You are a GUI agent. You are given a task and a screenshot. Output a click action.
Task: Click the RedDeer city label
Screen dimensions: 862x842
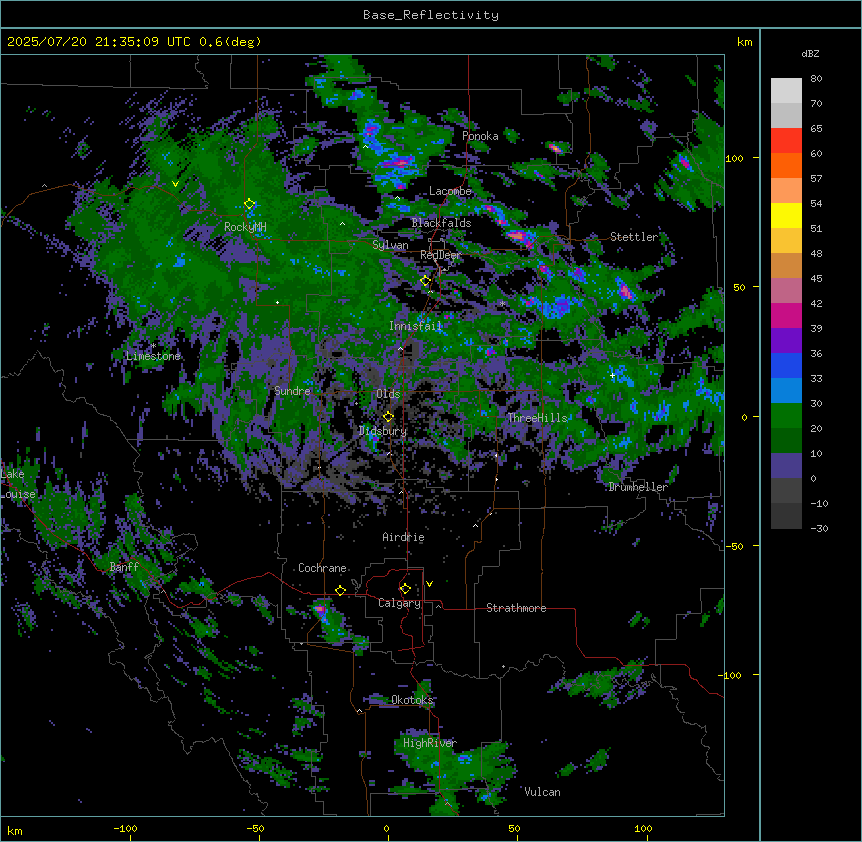pos(440,255)
